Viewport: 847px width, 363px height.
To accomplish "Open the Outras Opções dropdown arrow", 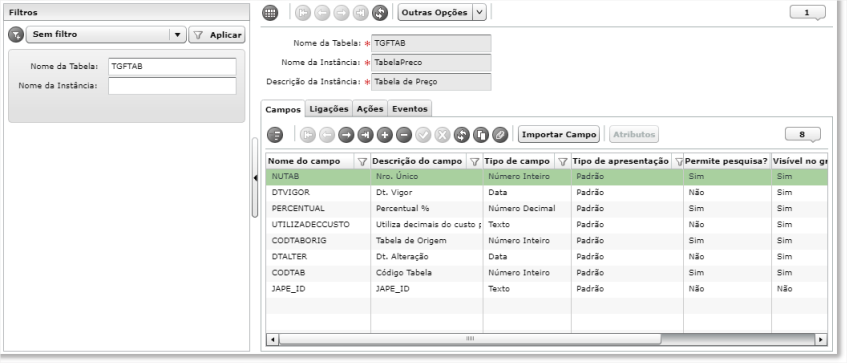I will tap(479, 12).
